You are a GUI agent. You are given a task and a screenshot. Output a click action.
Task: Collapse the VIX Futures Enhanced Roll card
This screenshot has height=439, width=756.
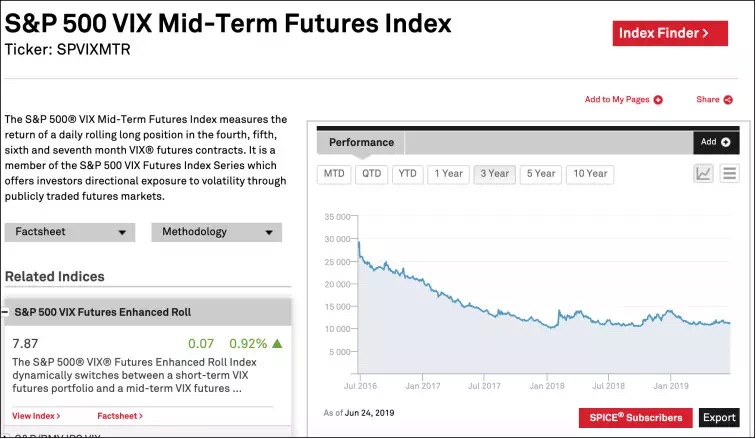(x=4, y=312)
